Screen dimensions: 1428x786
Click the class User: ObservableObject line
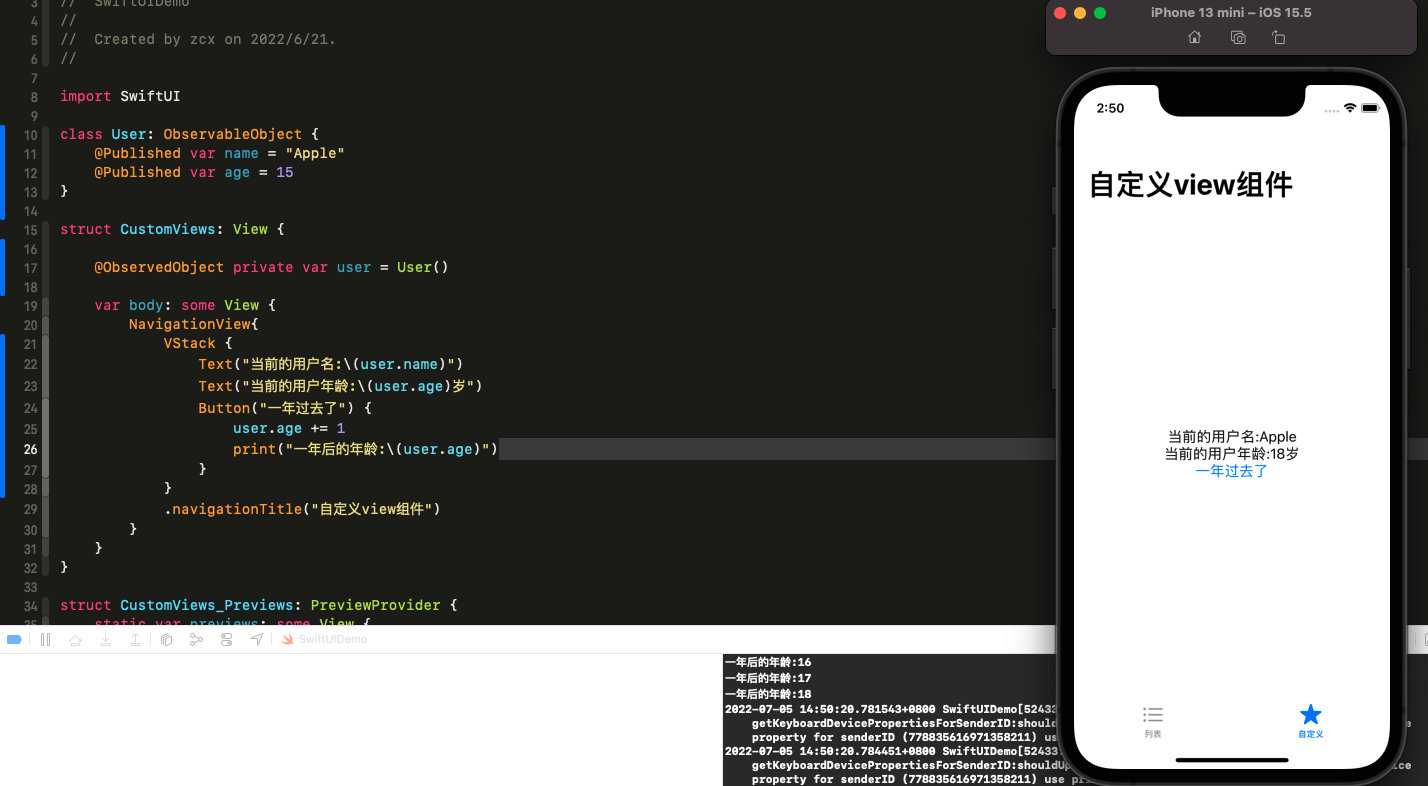(189, 134)
